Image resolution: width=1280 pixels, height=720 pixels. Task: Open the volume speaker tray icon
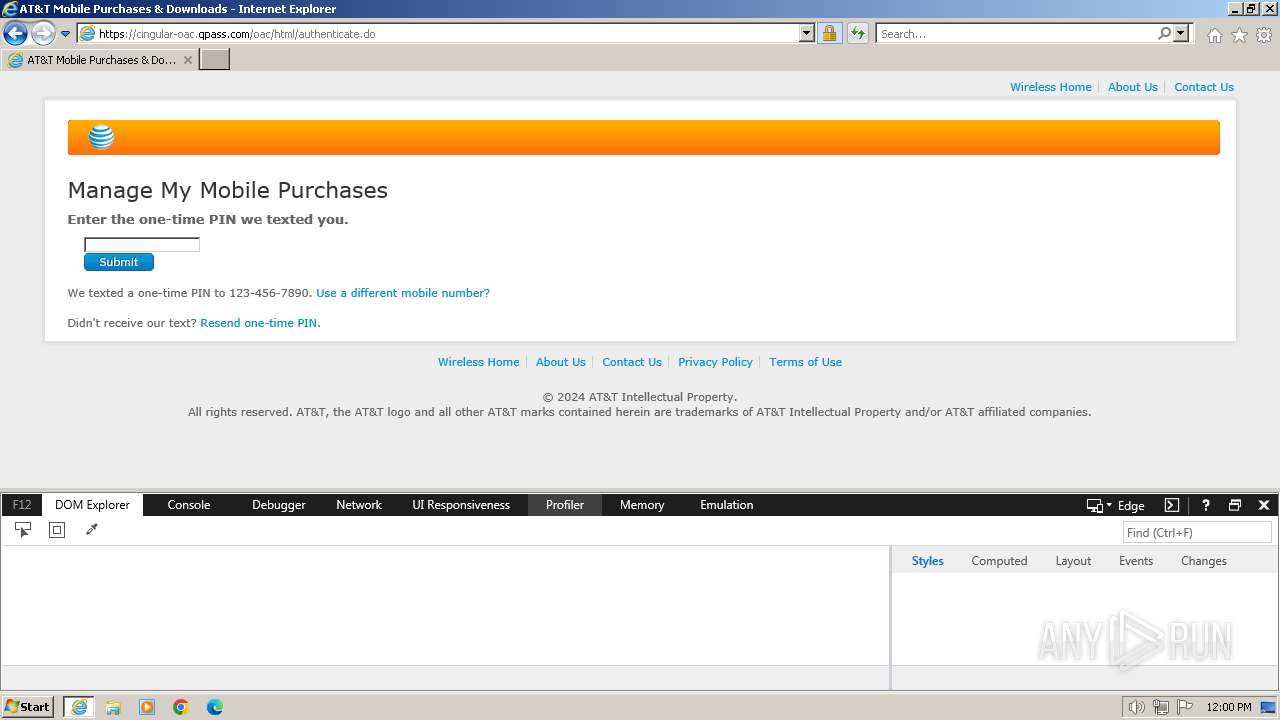1136,707
